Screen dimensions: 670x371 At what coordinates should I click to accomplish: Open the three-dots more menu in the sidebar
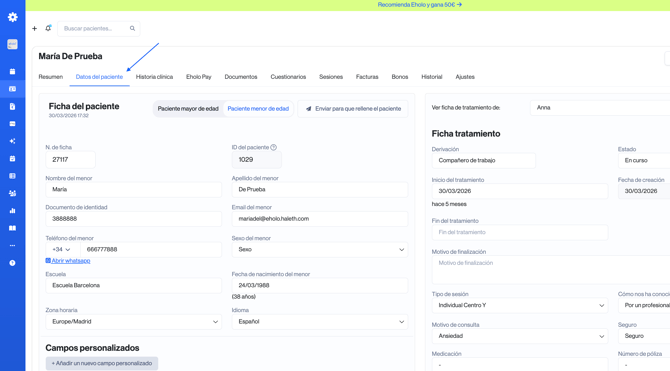point(12,245)
